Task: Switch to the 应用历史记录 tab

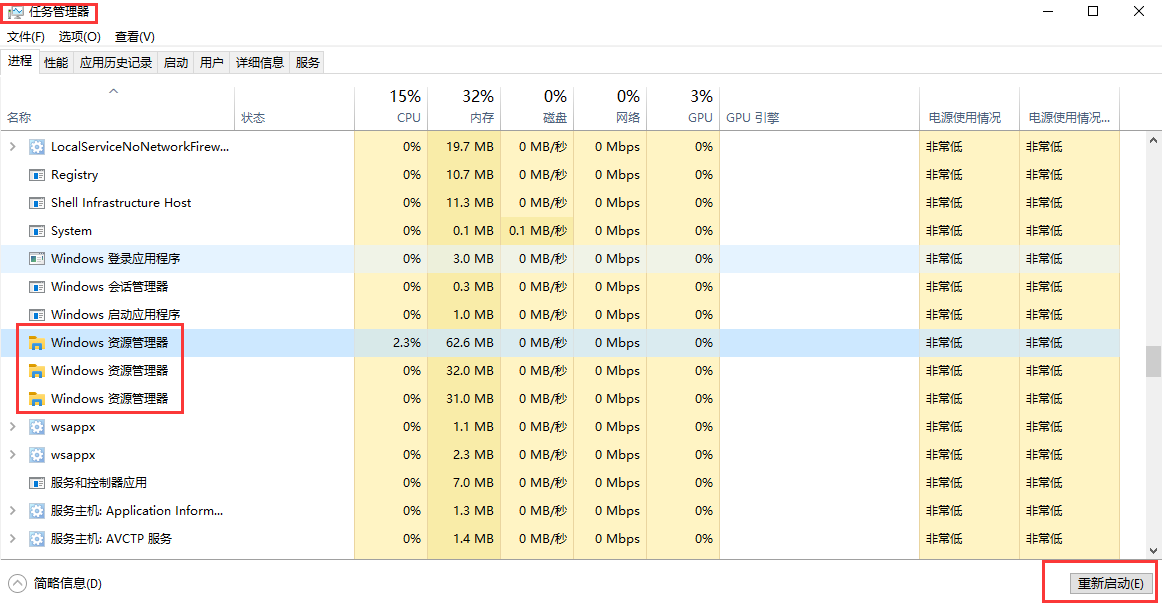Action: pyautogui.click(x=116, y=63)
